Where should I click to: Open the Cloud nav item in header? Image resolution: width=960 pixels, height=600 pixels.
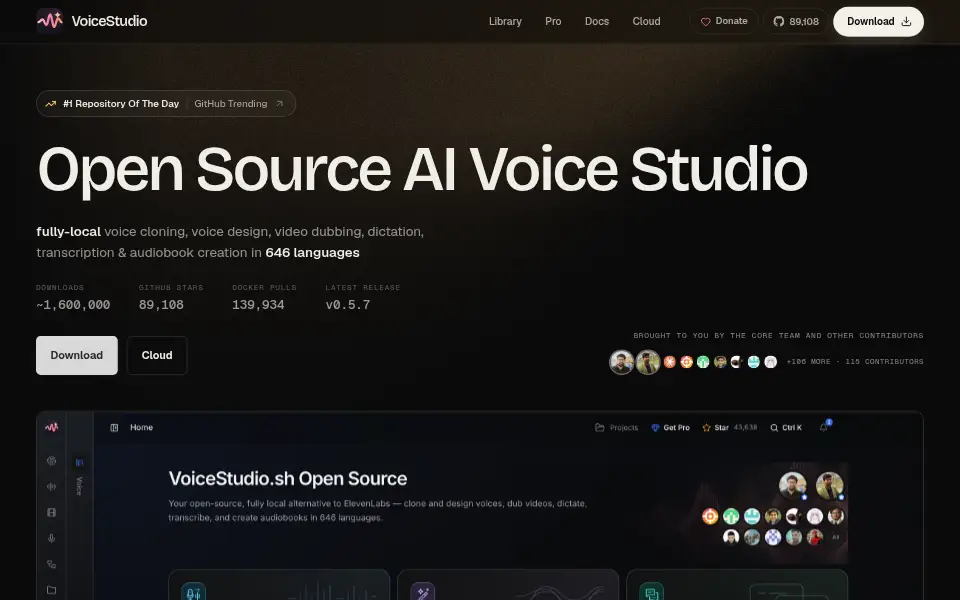coord(646,21)
